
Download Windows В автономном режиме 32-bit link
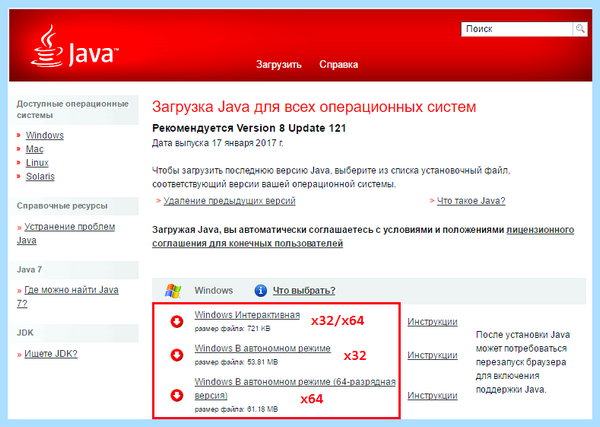coord(262,349)
